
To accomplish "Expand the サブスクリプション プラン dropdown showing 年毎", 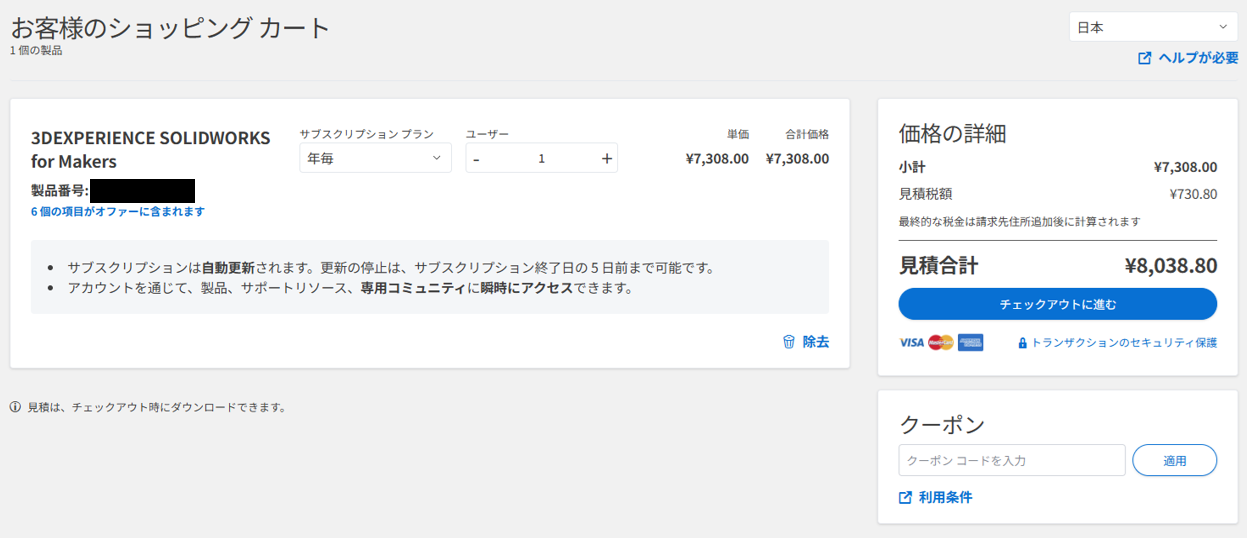I will [x=375, y=158].
